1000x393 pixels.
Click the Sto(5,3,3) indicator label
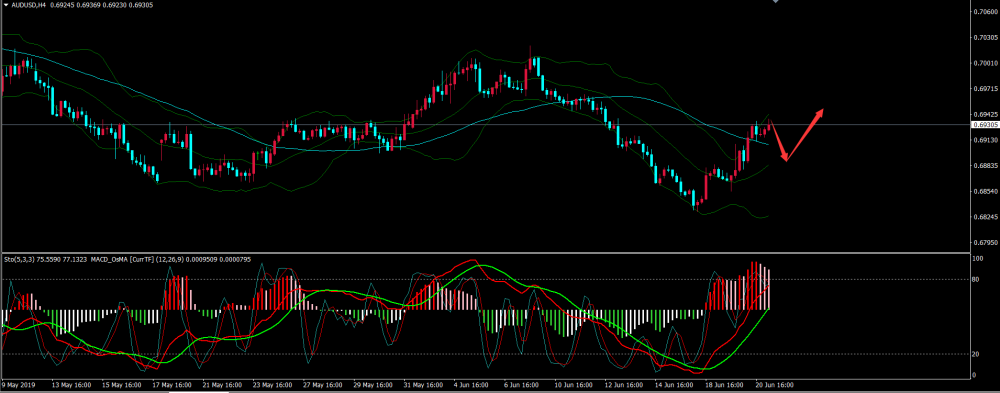coord(20,260)
